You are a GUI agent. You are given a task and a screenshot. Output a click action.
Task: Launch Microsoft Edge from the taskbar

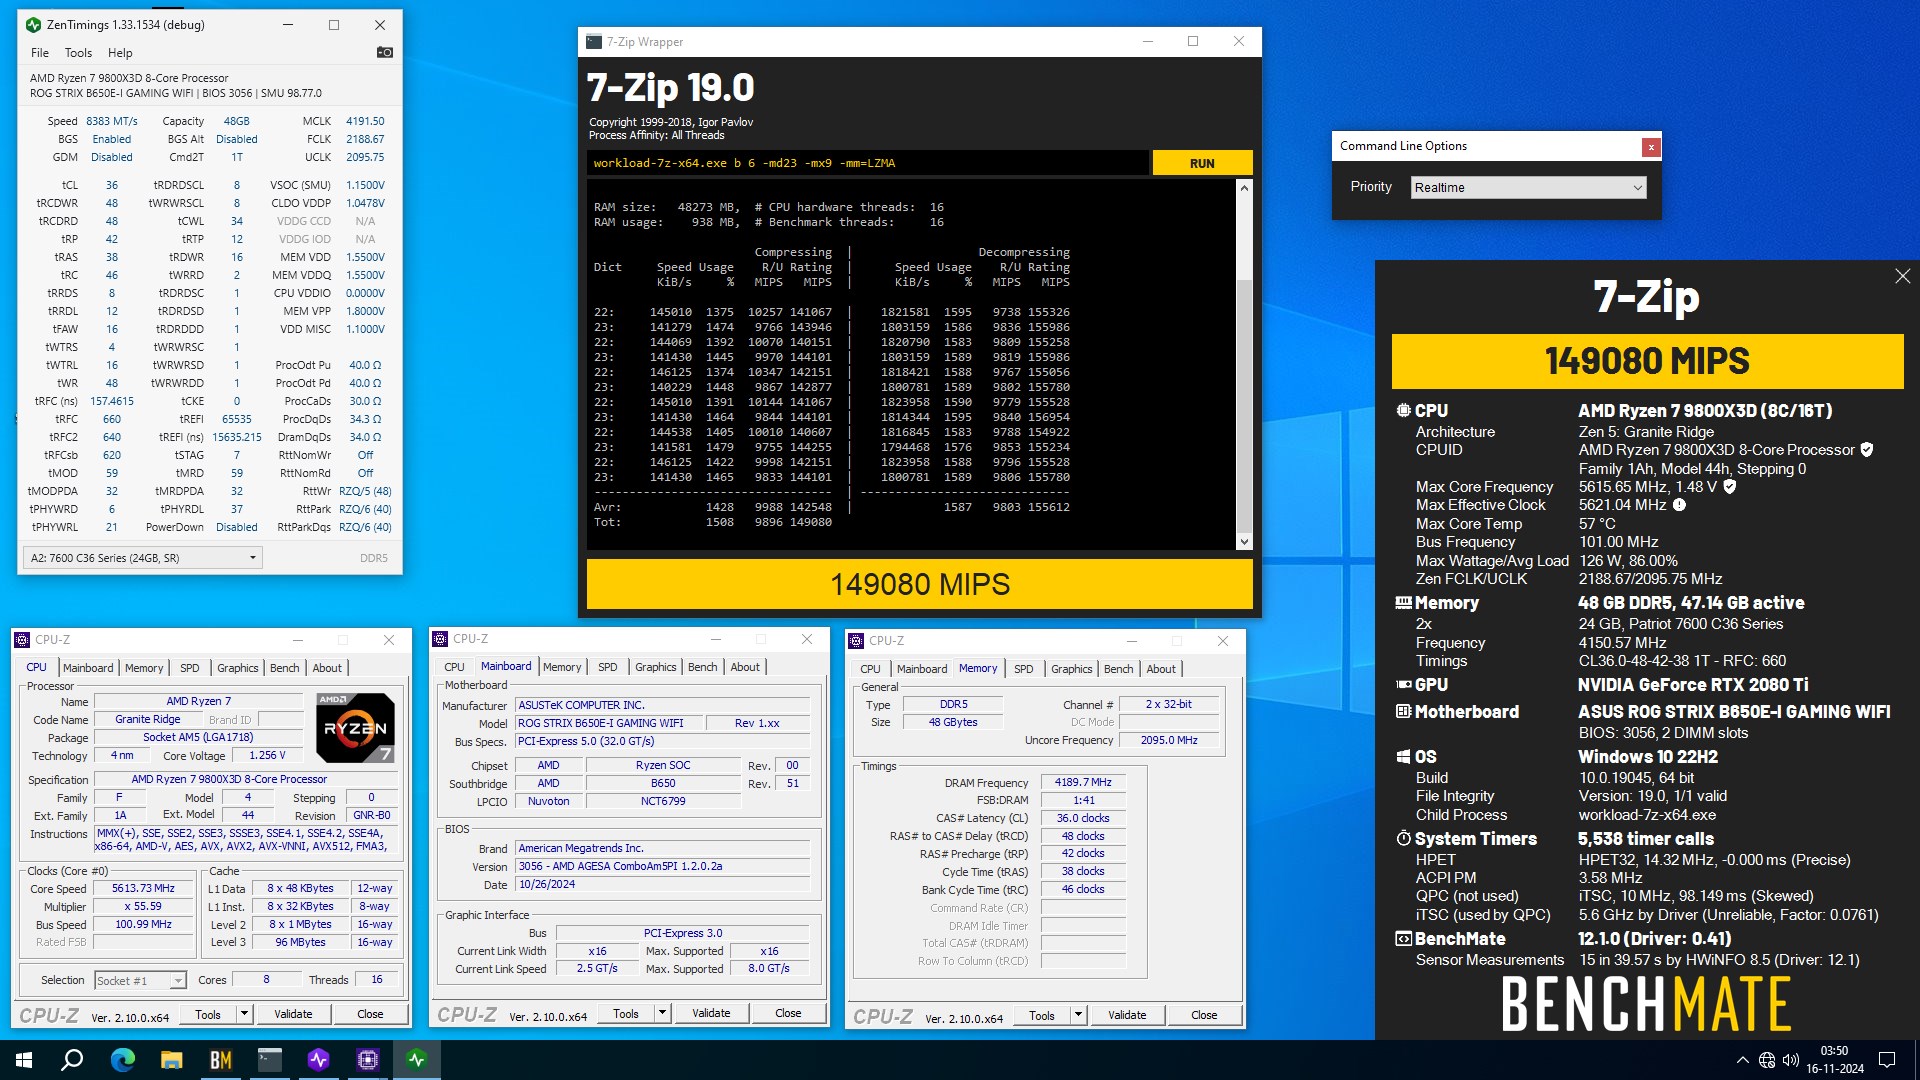pos(122,1060)
